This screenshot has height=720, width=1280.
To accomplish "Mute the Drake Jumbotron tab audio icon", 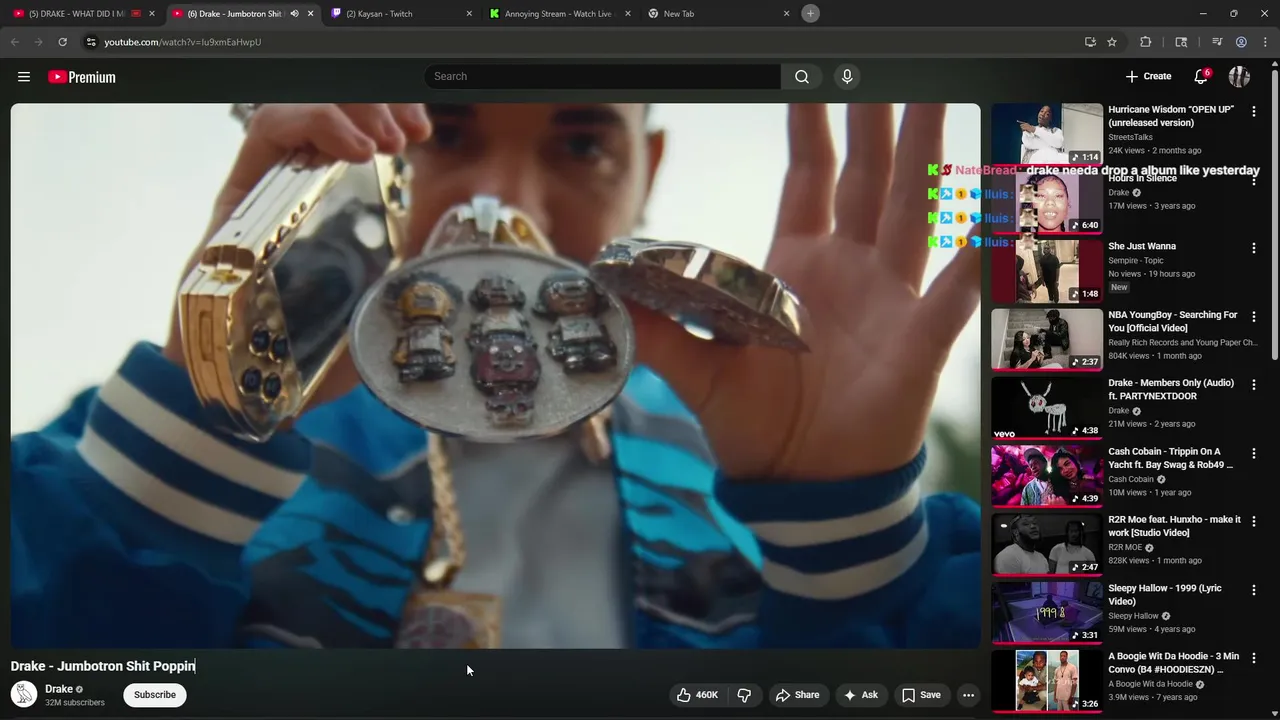I will pos(294,14).
